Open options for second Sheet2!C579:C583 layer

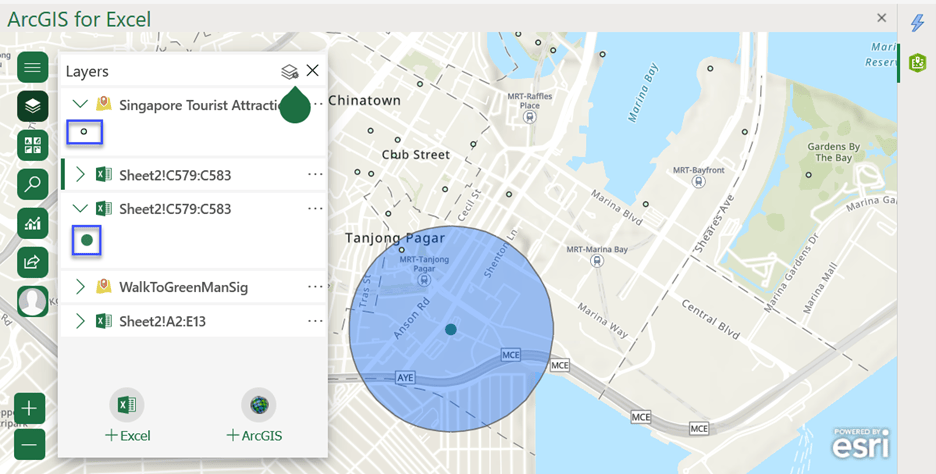coord(315,208)
